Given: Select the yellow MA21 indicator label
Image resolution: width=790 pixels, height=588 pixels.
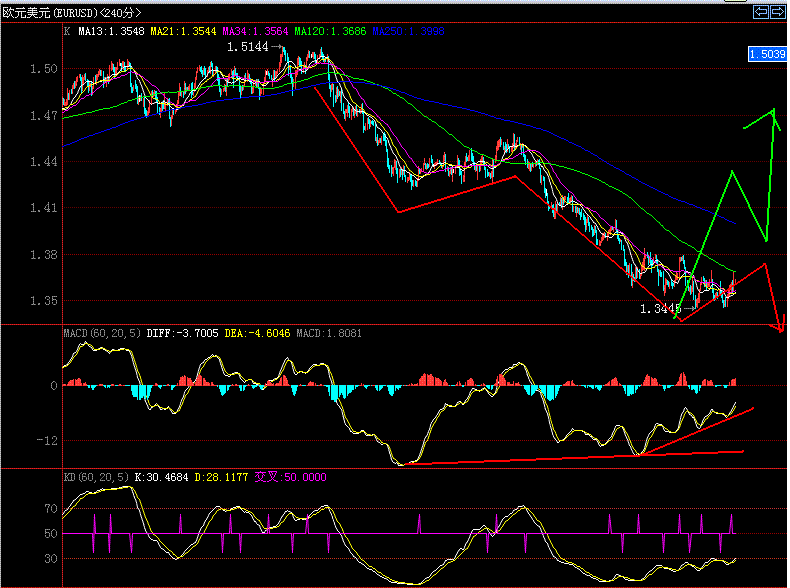Looking at the screenshot, I should click(x=184, y=32).
